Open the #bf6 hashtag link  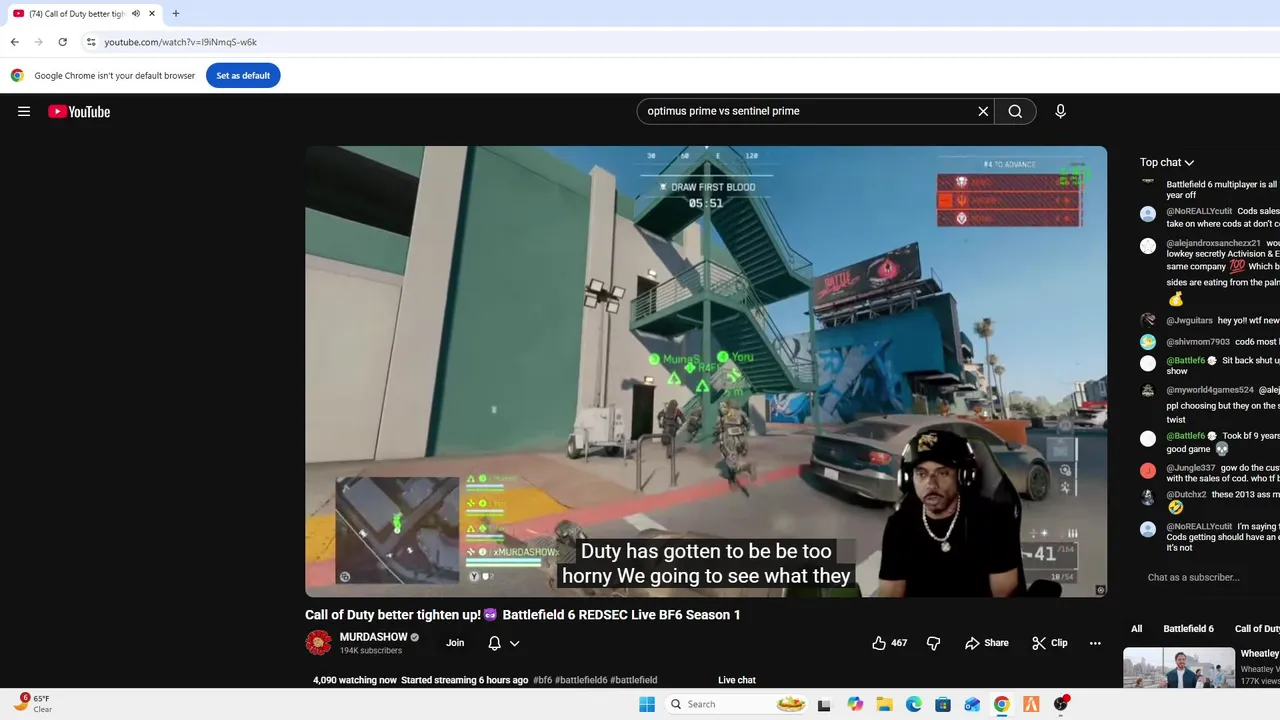(x=542, y=680)
